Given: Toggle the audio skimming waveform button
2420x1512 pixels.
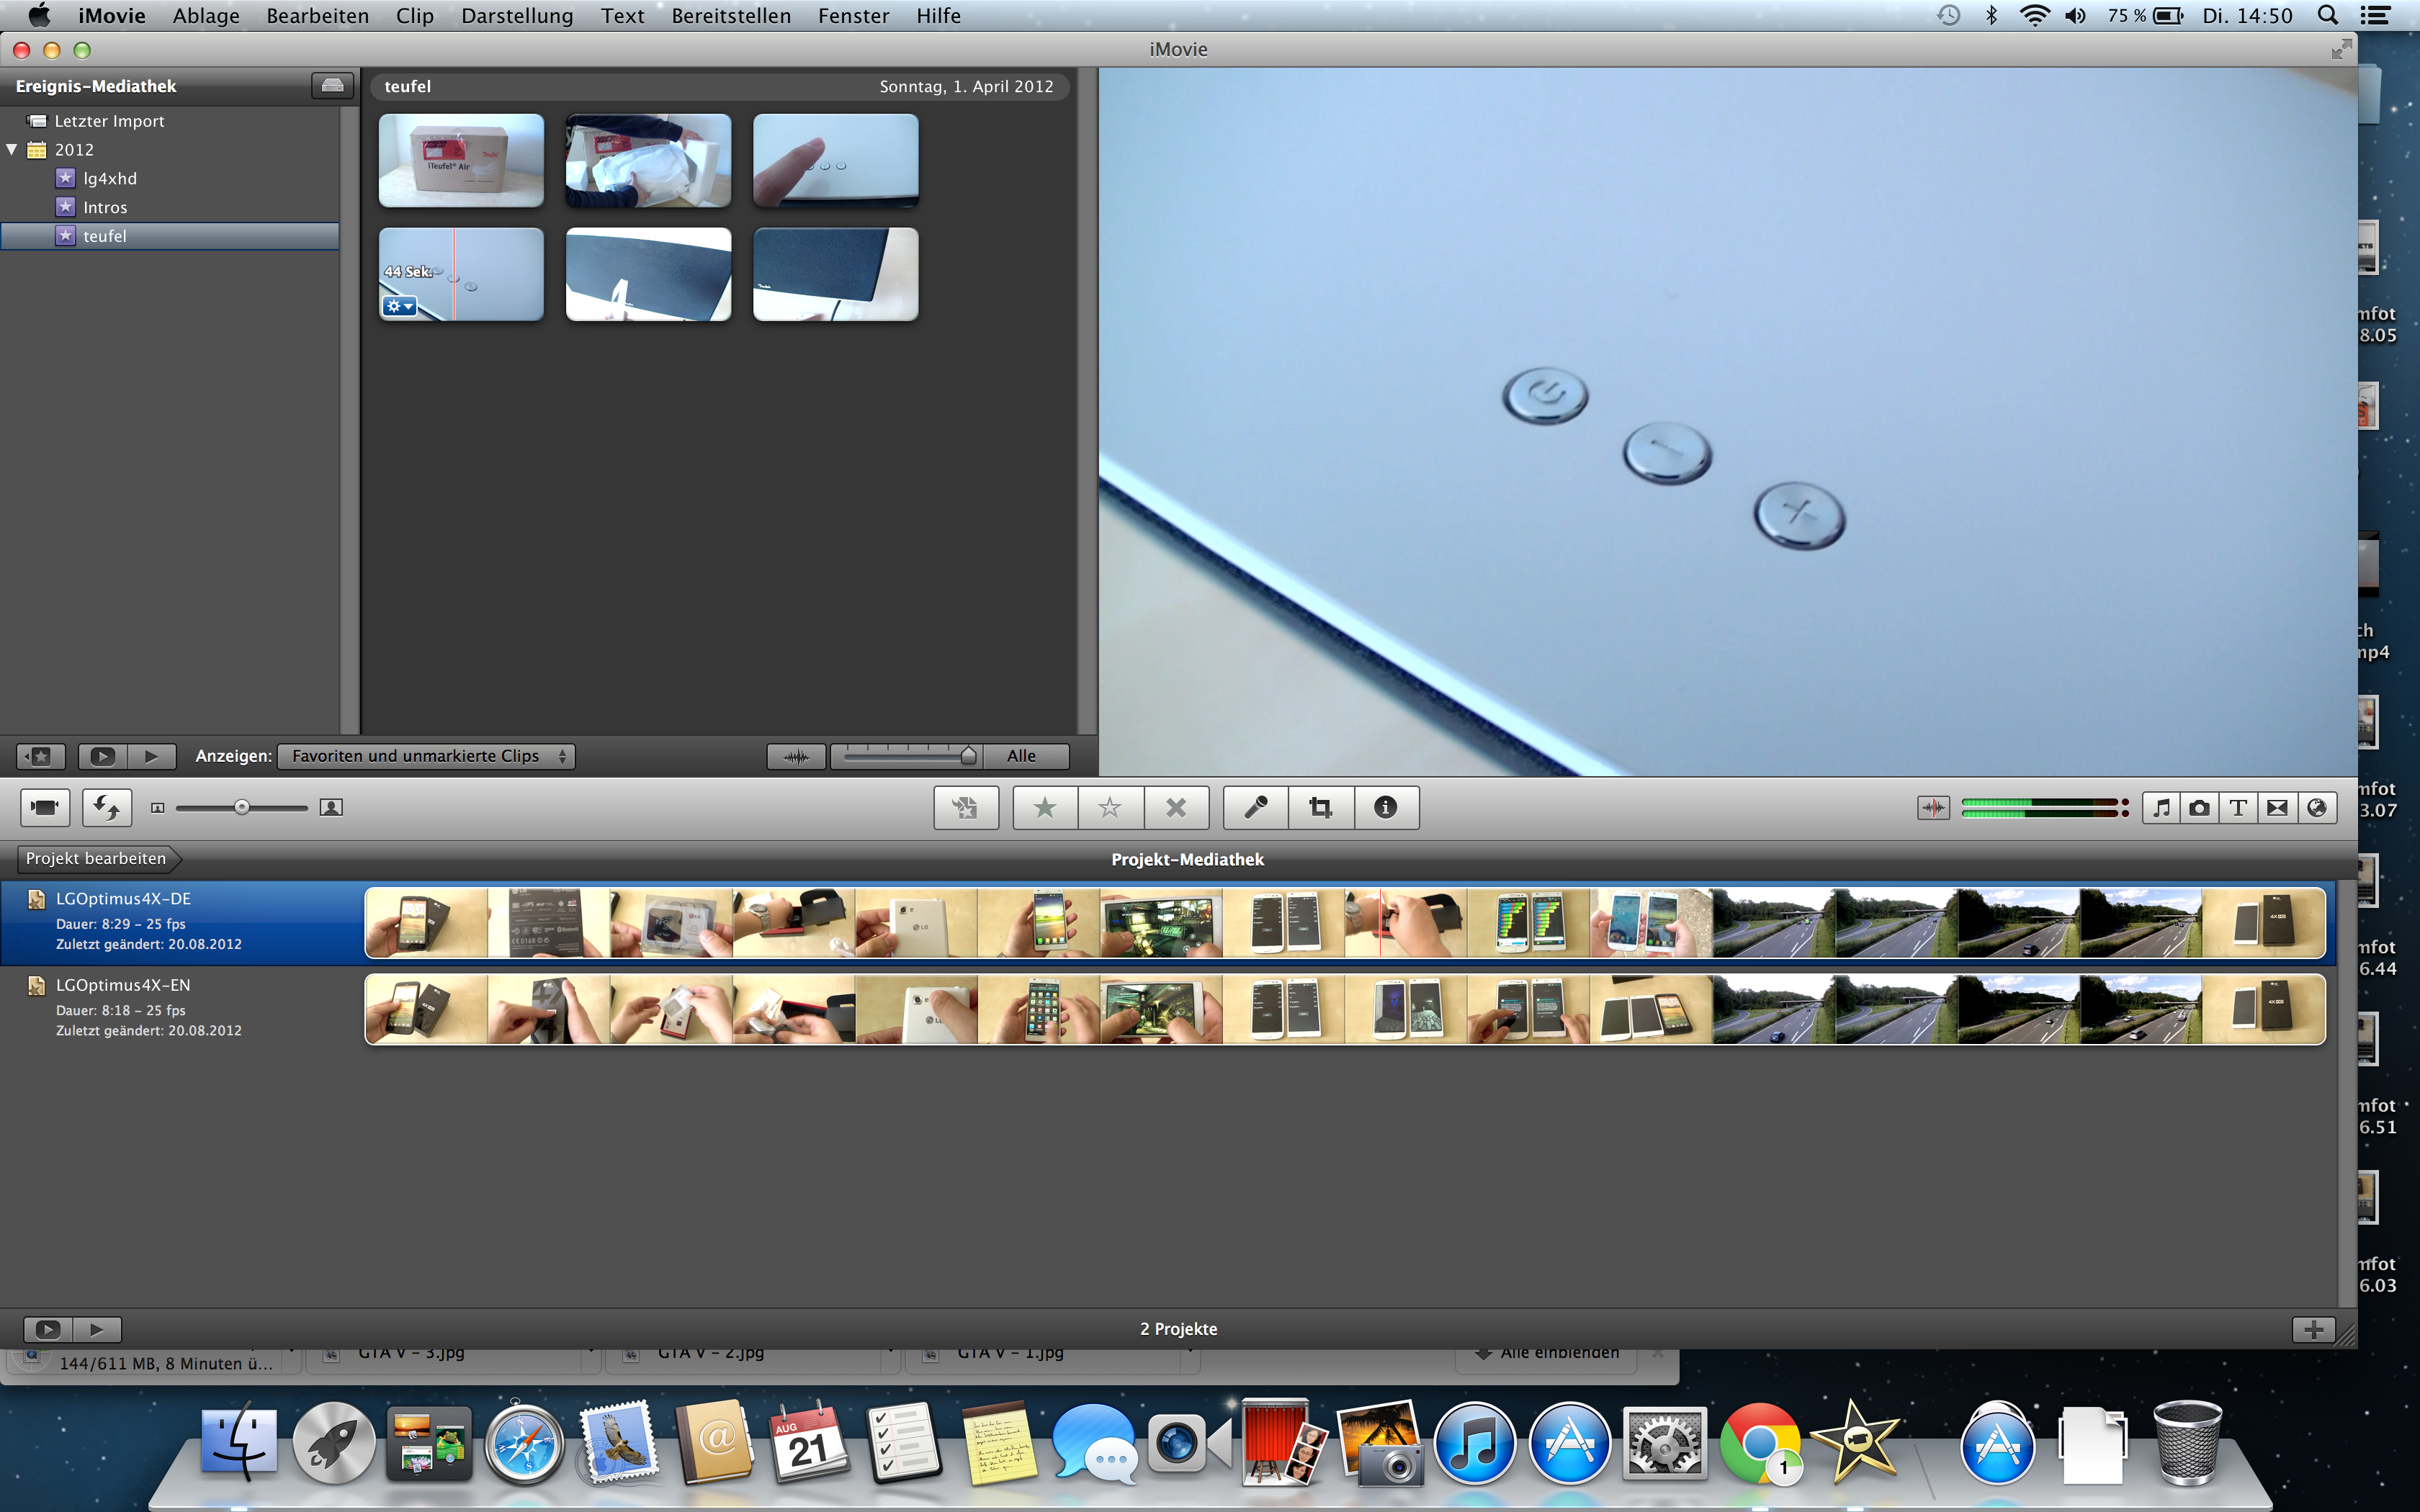Looking at the screenshot, I should point(1934,807).
